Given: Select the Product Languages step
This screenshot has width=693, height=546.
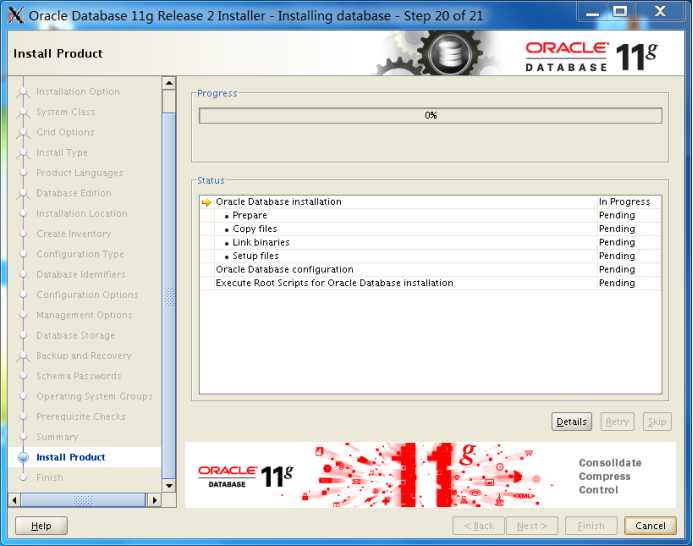Looking at the screenshot, I should point(80,173).
